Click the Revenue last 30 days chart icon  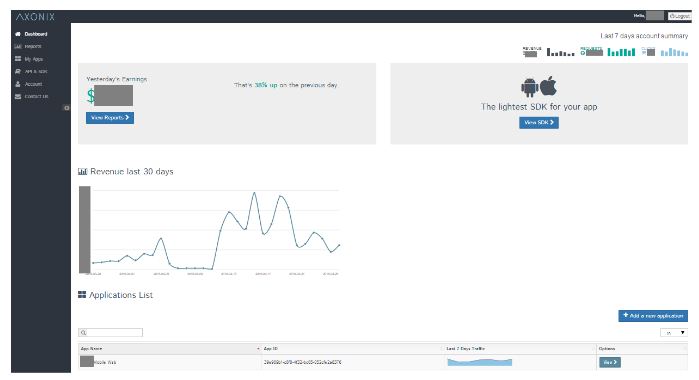coord(82,172)
